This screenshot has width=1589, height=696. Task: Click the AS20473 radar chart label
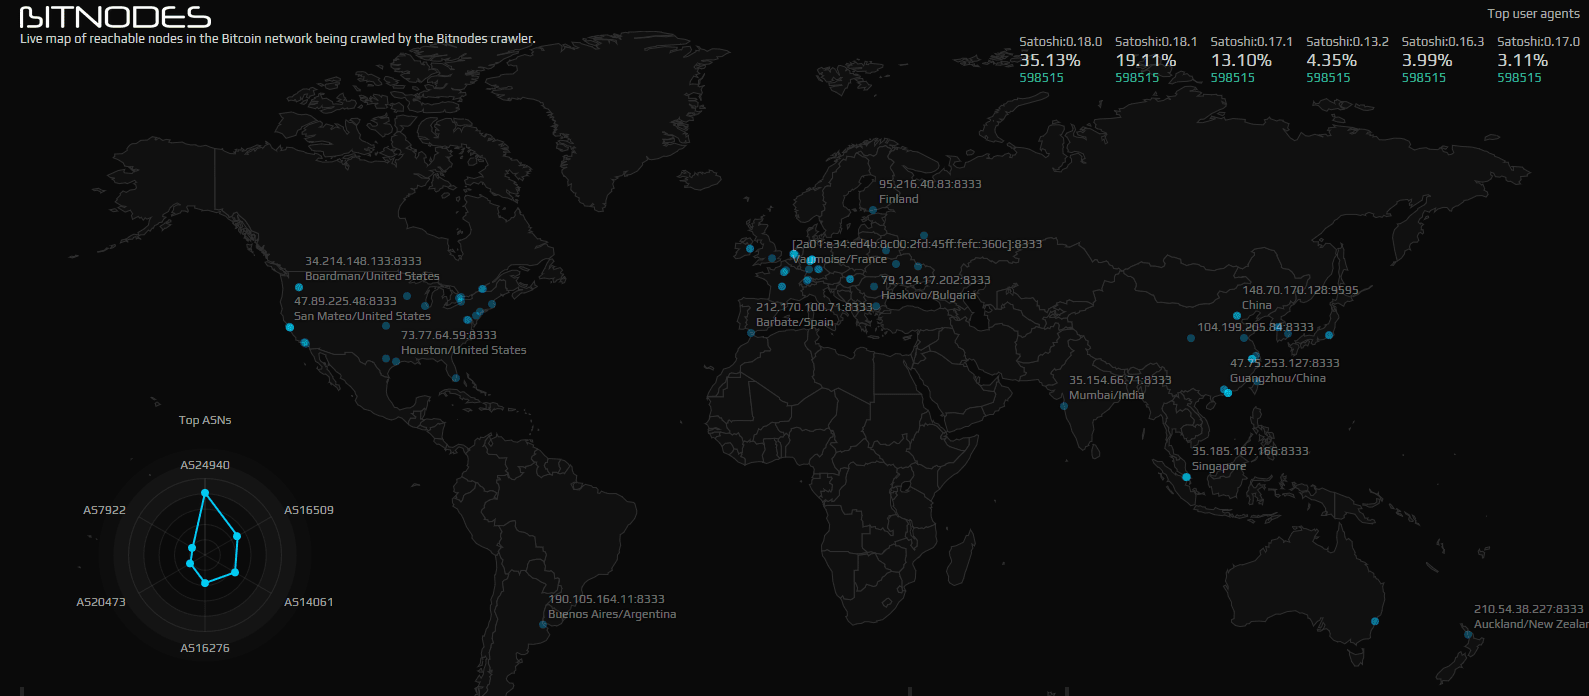(101, 602)
